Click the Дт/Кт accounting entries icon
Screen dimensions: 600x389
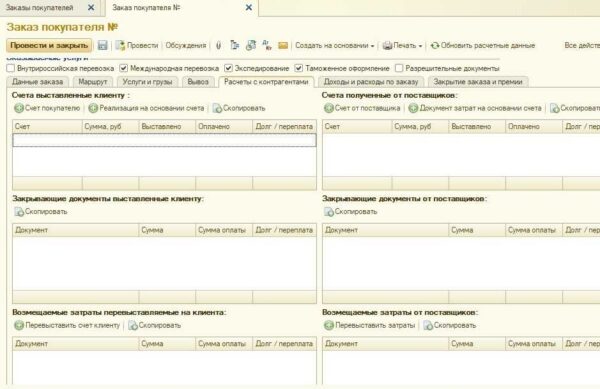267,46
